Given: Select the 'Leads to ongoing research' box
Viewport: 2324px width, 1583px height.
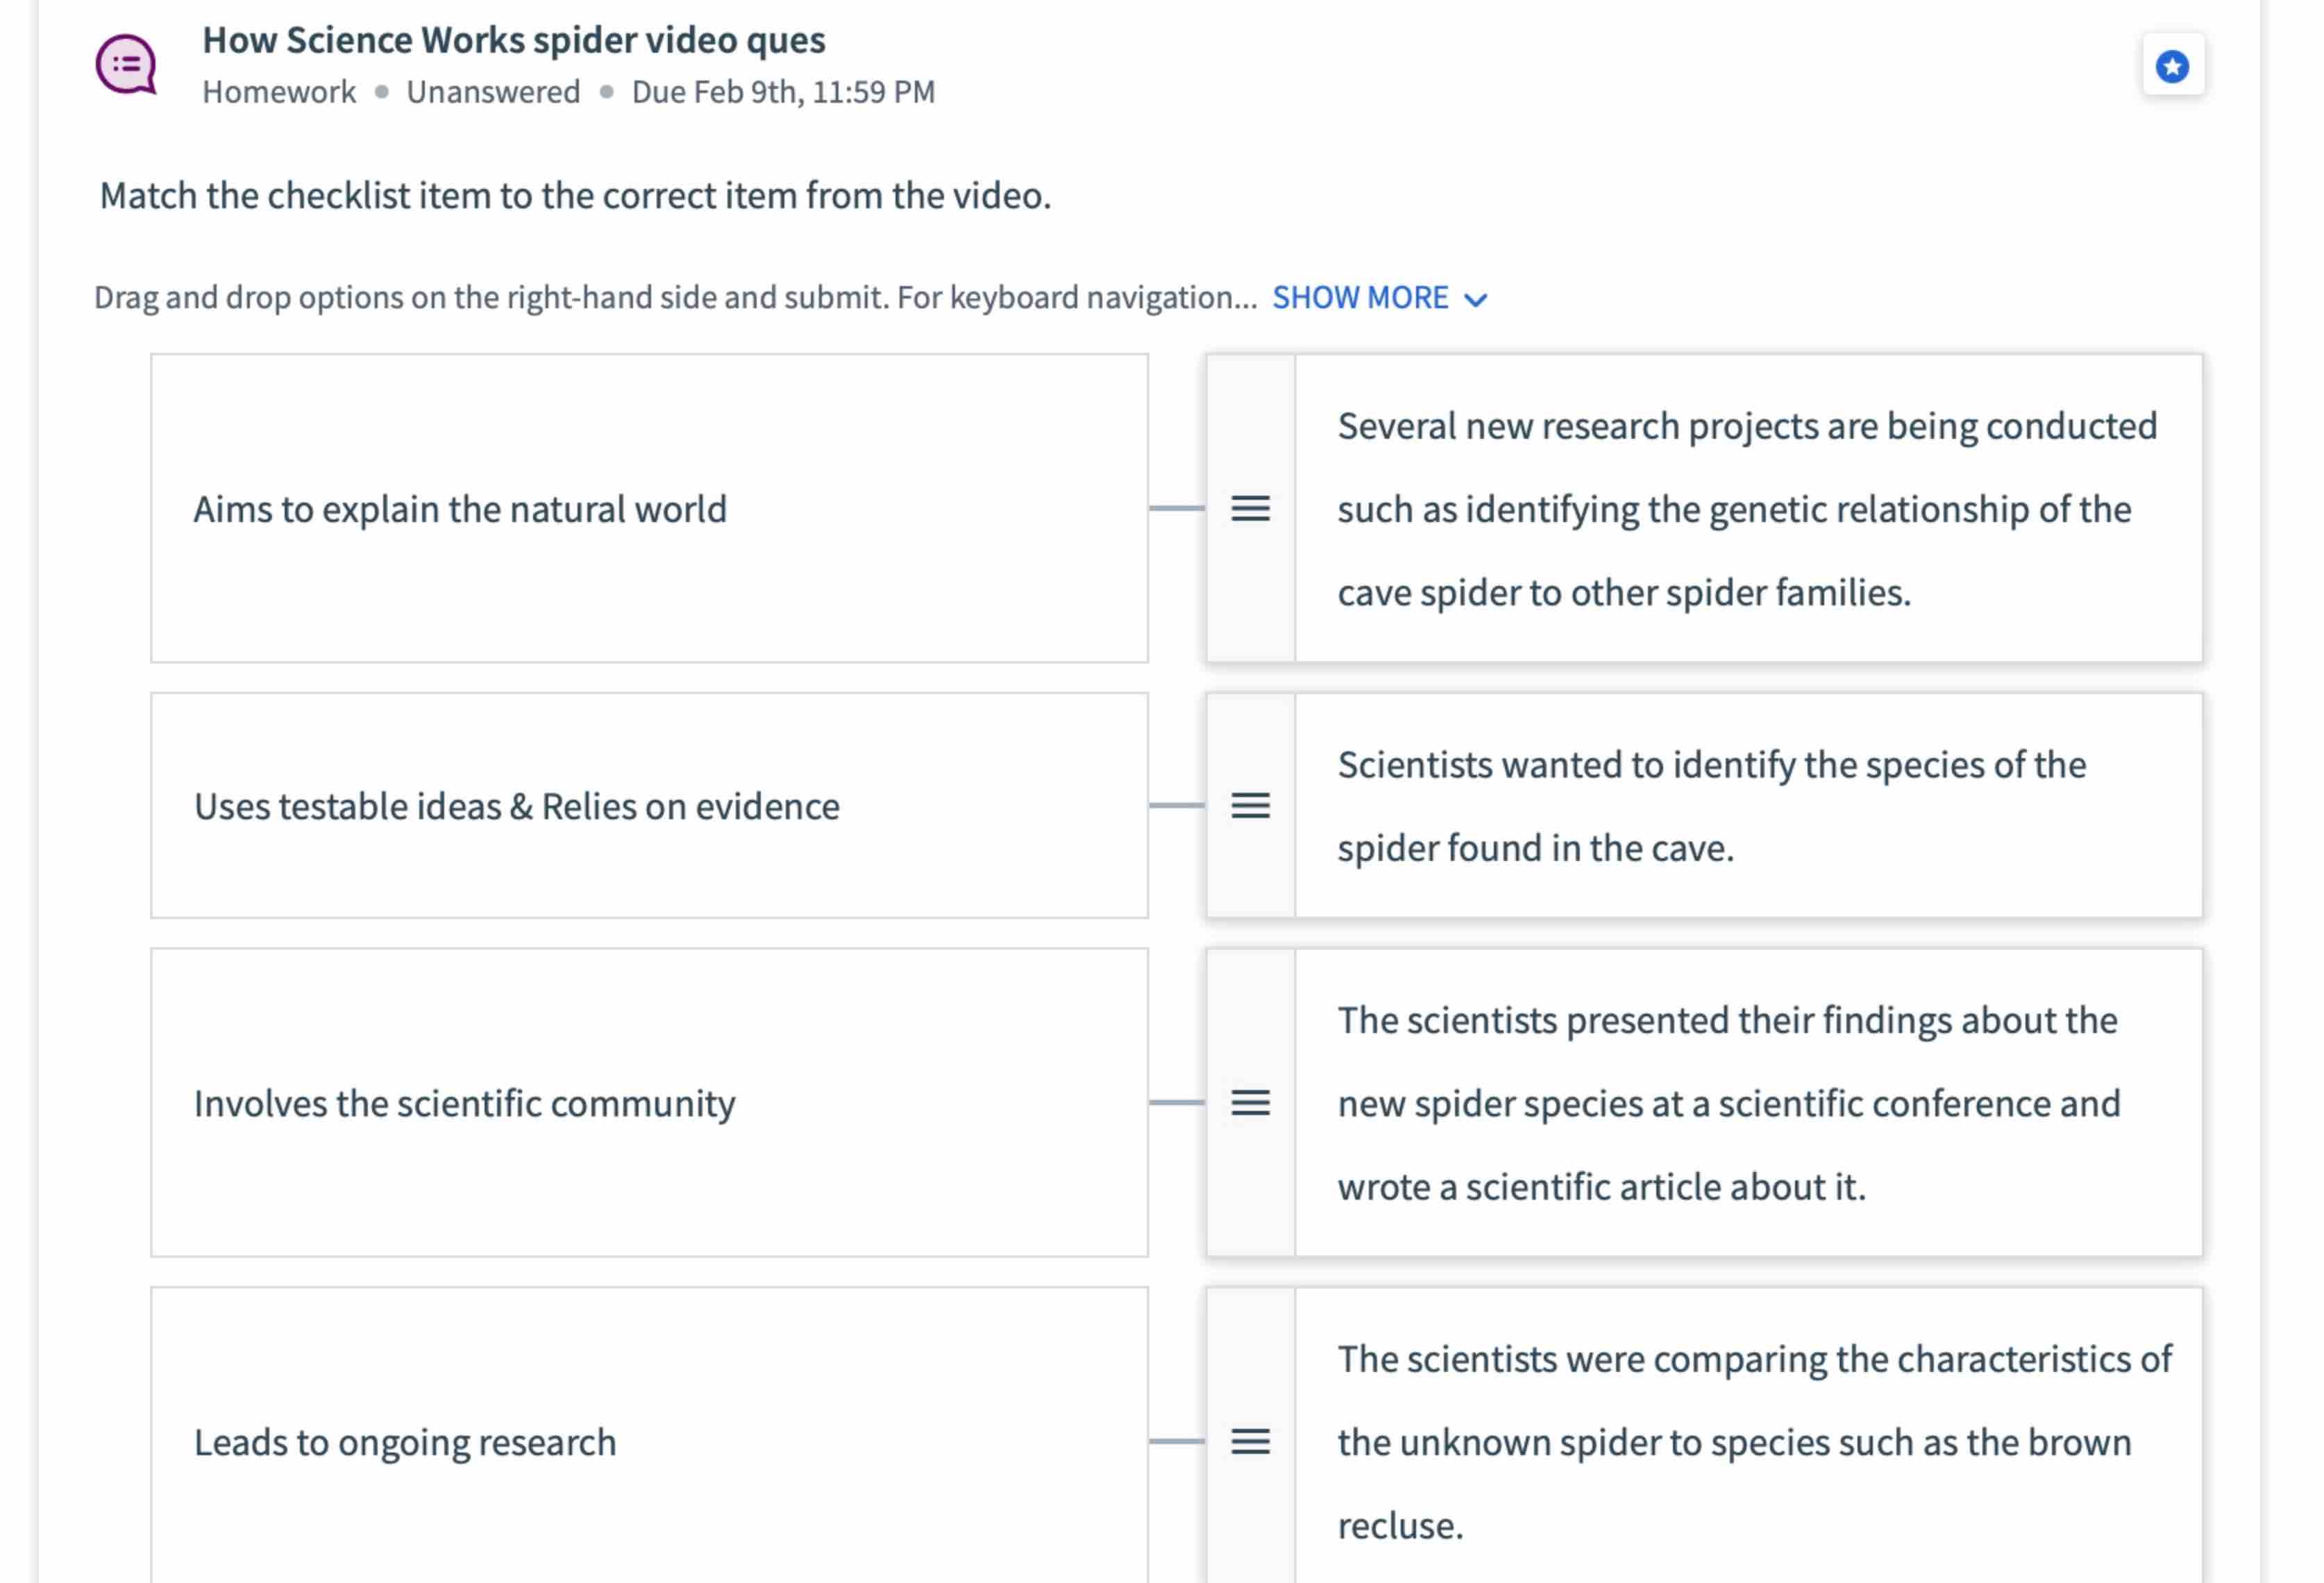Looking at the screenshot, I should 649,1436.
